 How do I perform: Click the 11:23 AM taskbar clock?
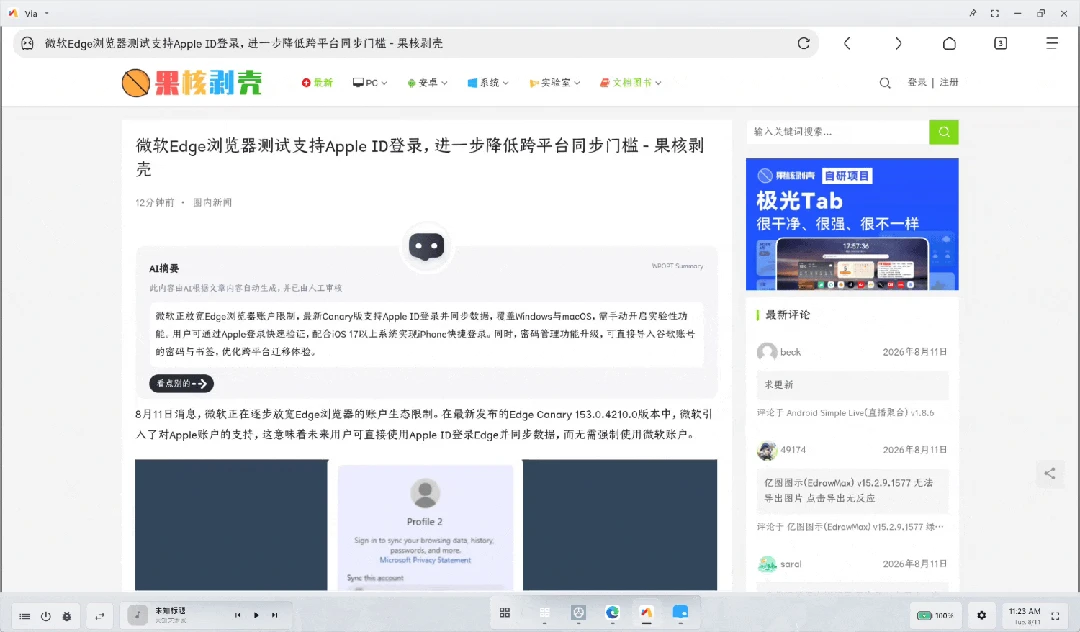[x=1024, y=615]
